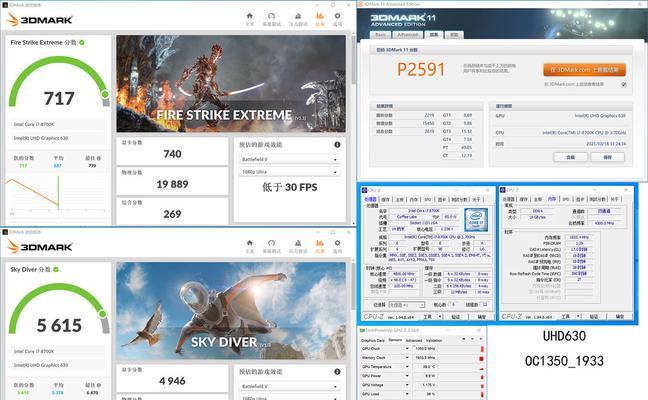This screenshot has height=400, width=648.
Task: Click the CPU-Z app icon in right window title bar
Action: pos(503,190)
